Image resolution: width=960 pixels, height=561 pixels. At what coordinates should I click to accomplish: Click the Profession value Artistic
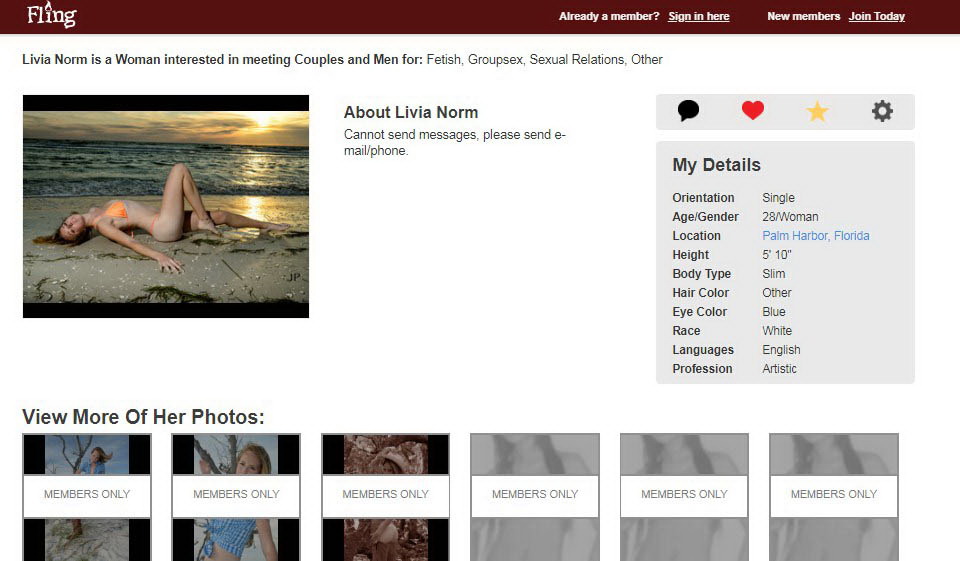click(779, 369)
